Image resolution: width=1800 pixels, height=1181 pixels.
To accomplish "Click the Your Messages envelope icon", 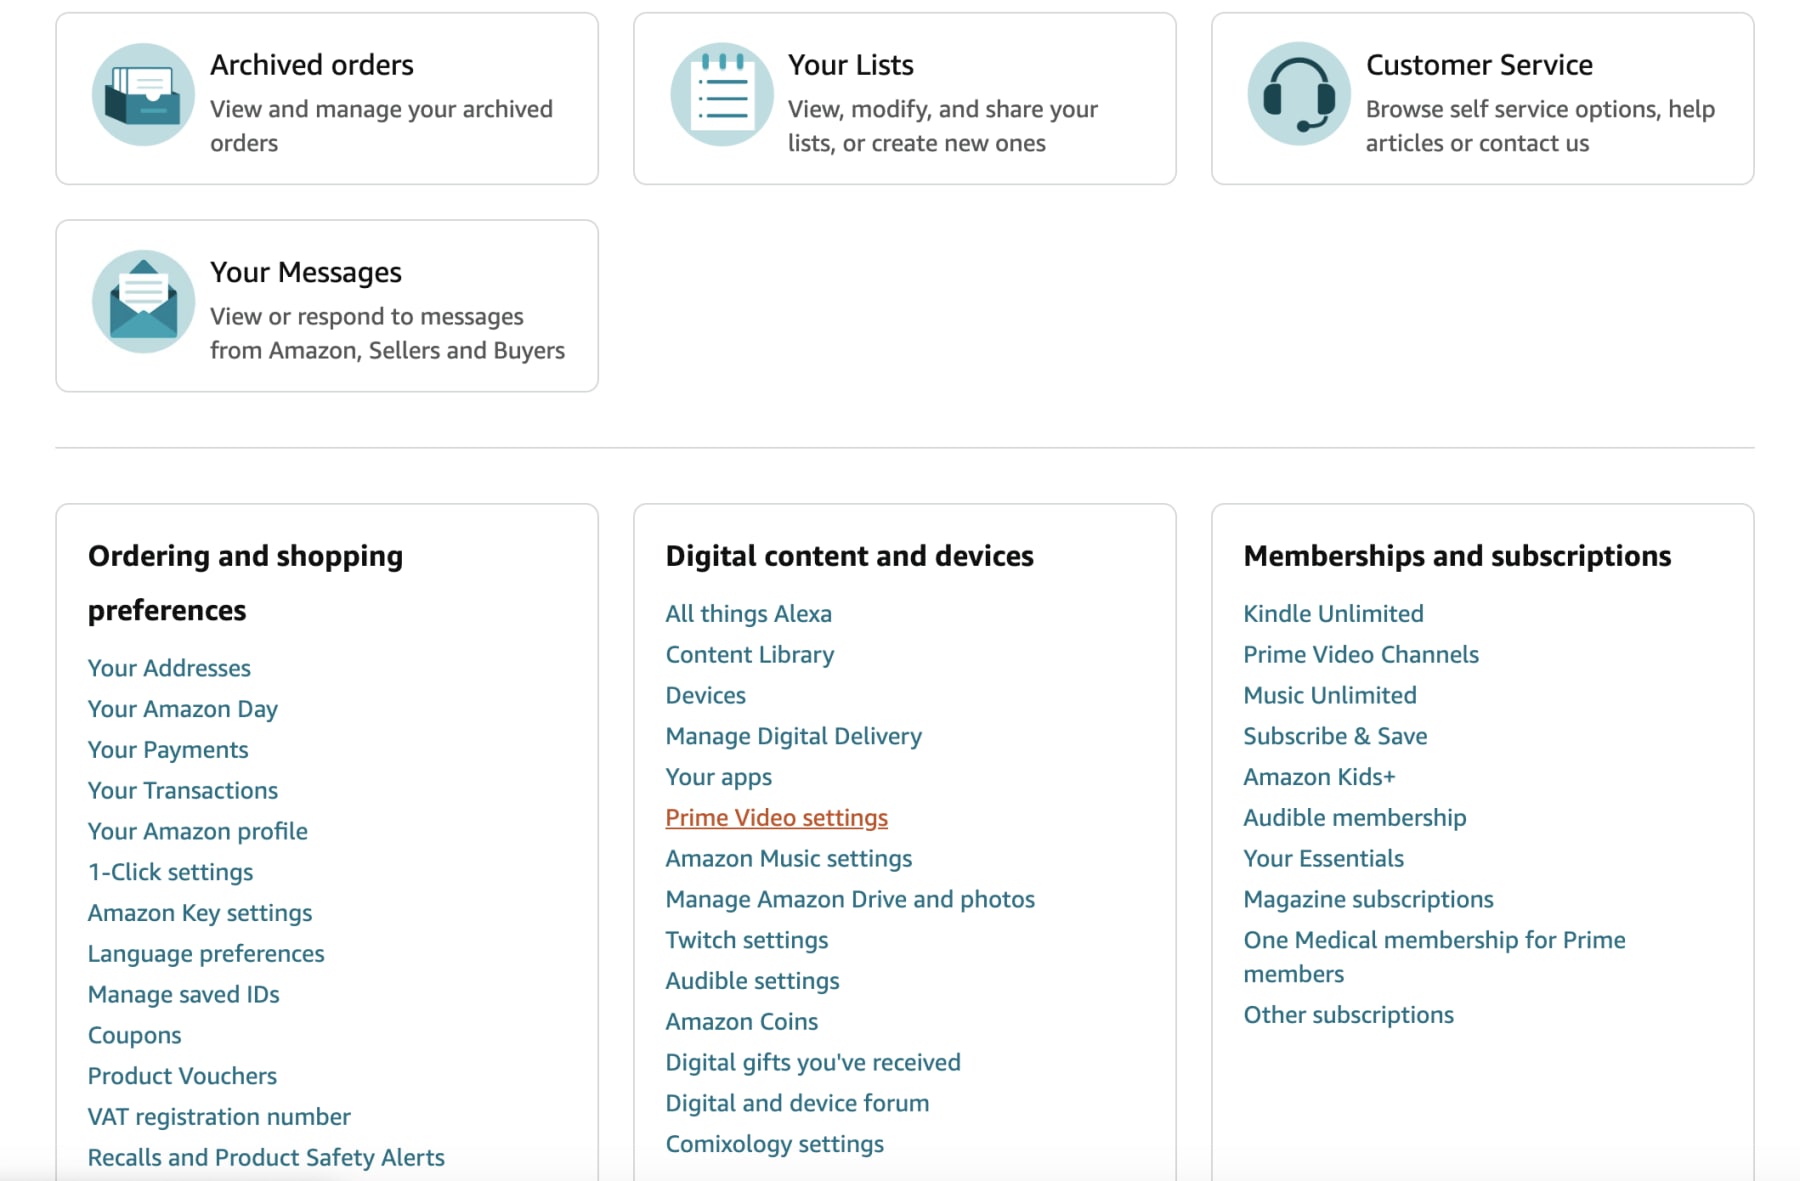I will (x=143, y=302).
